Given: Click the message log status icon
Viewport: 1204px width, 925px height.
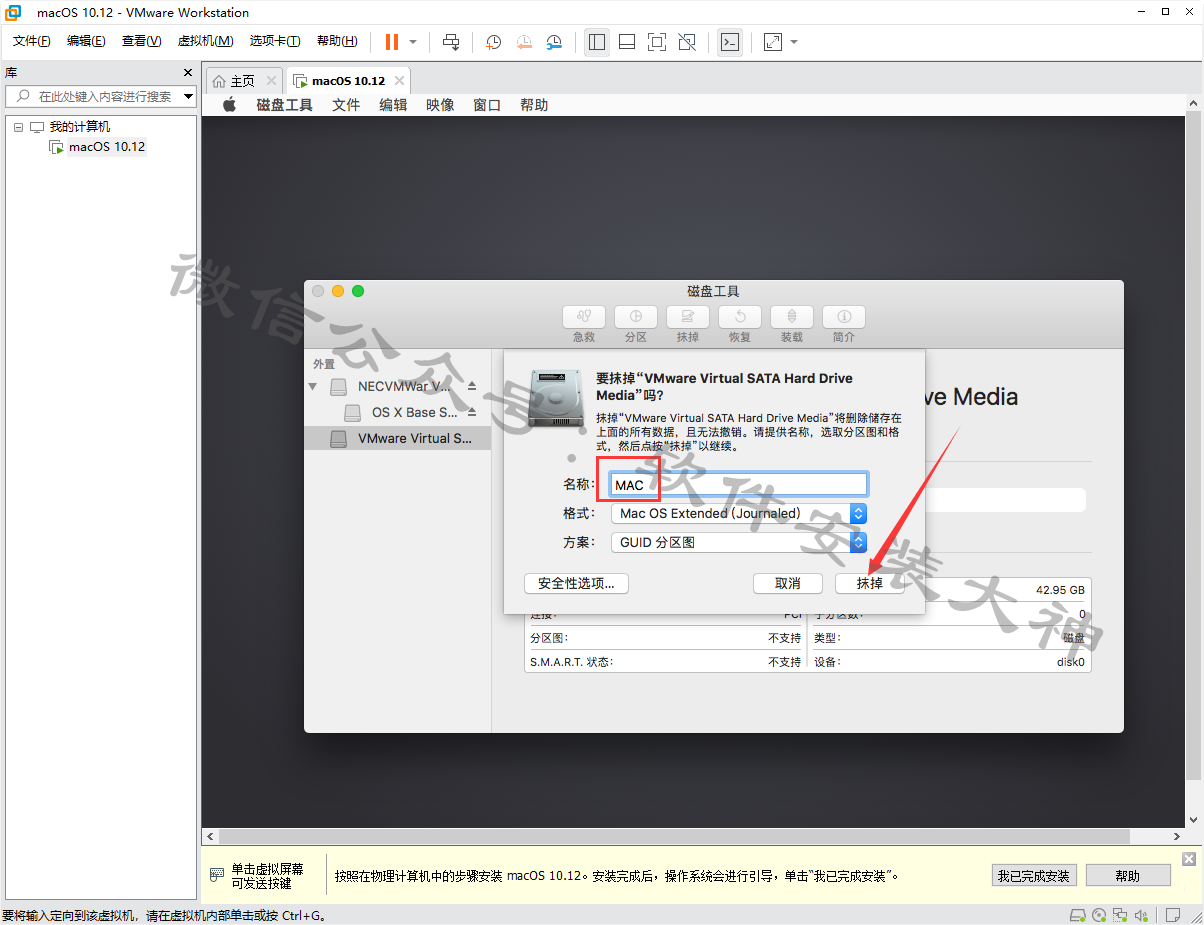Looking at the screenshot, I should click(1172, 915).
